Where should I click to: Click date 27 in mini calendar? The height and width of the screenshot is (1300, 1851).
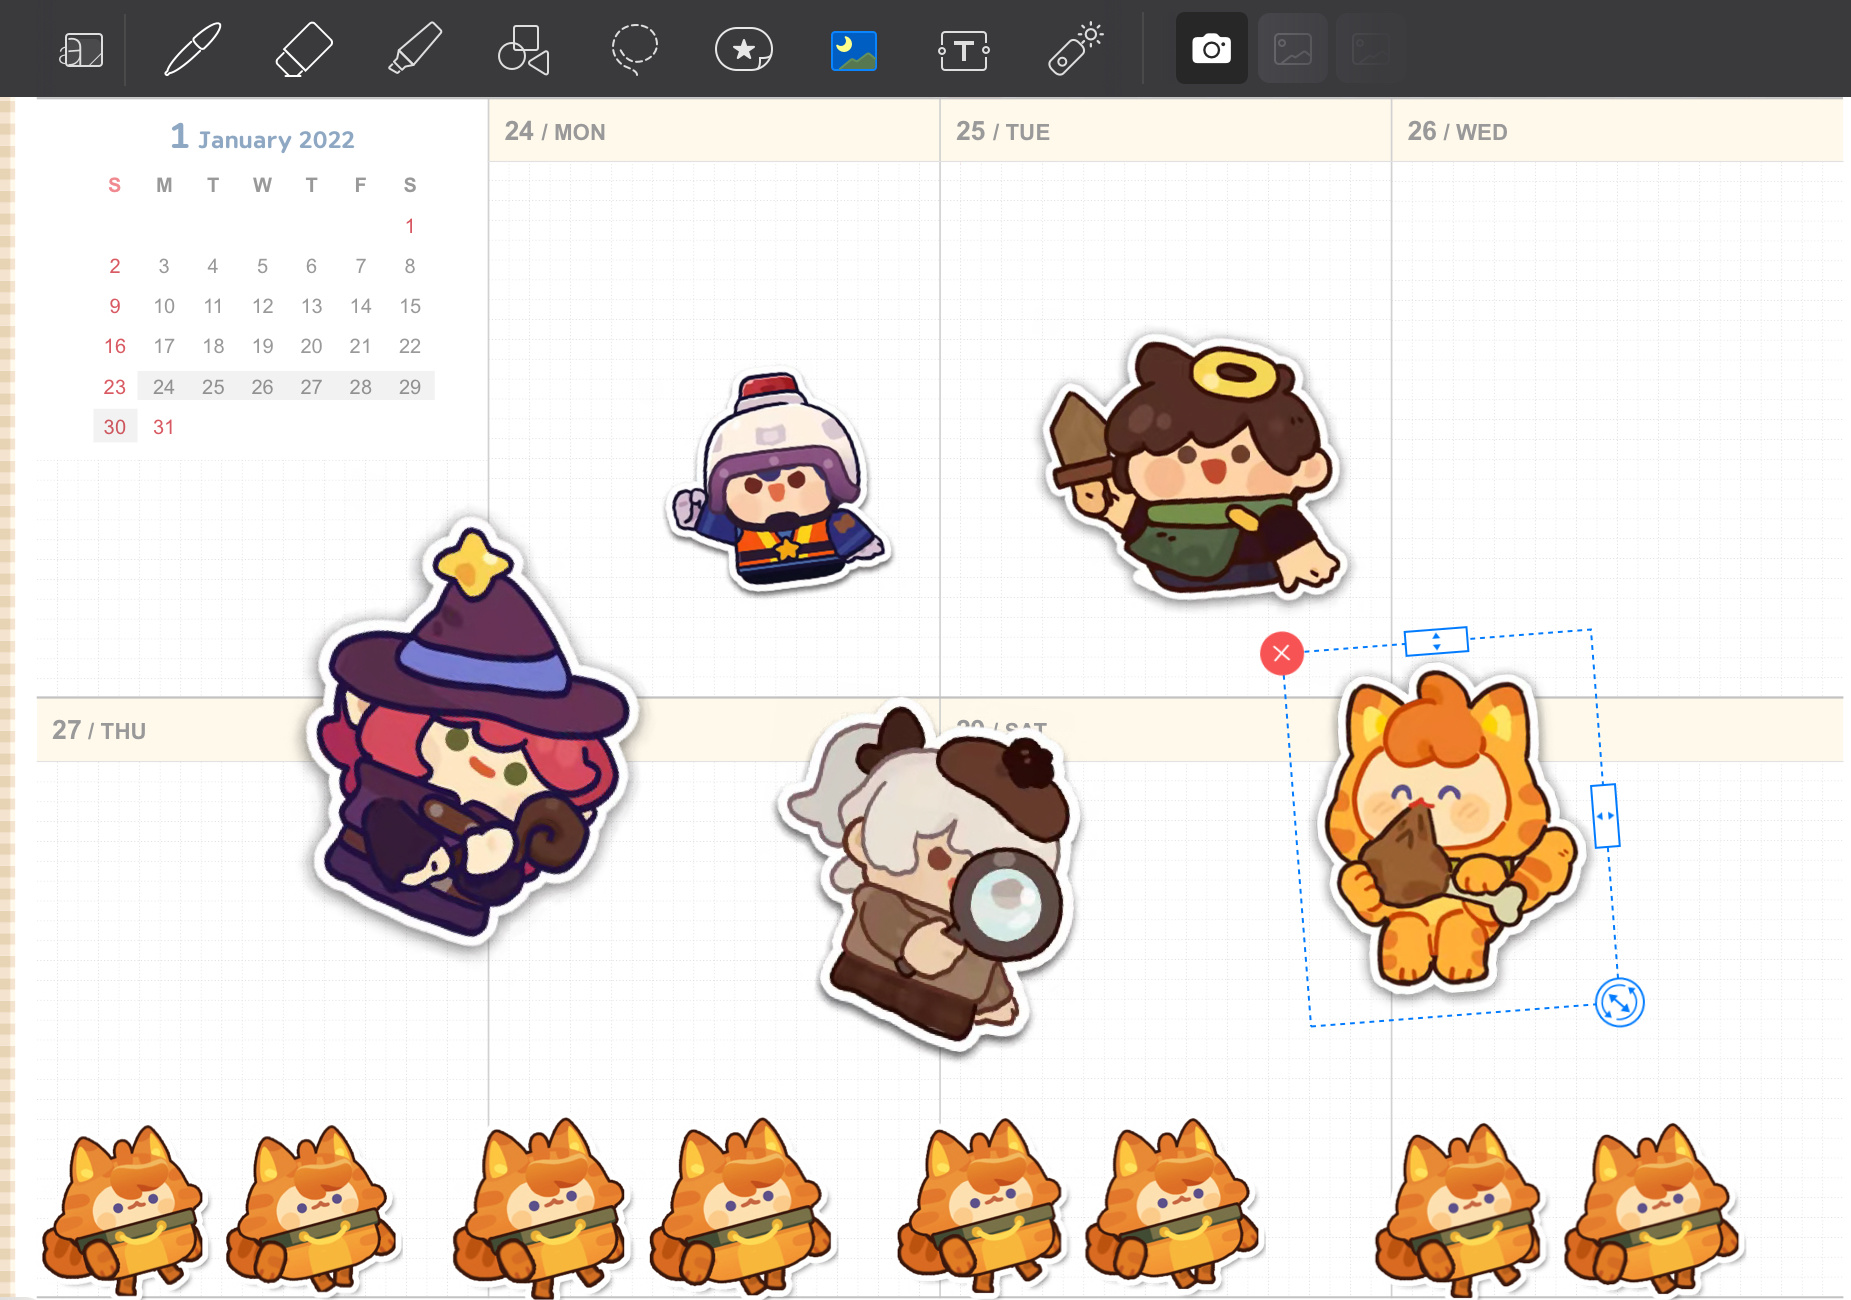pyautogui.click(x=311, y=387)
